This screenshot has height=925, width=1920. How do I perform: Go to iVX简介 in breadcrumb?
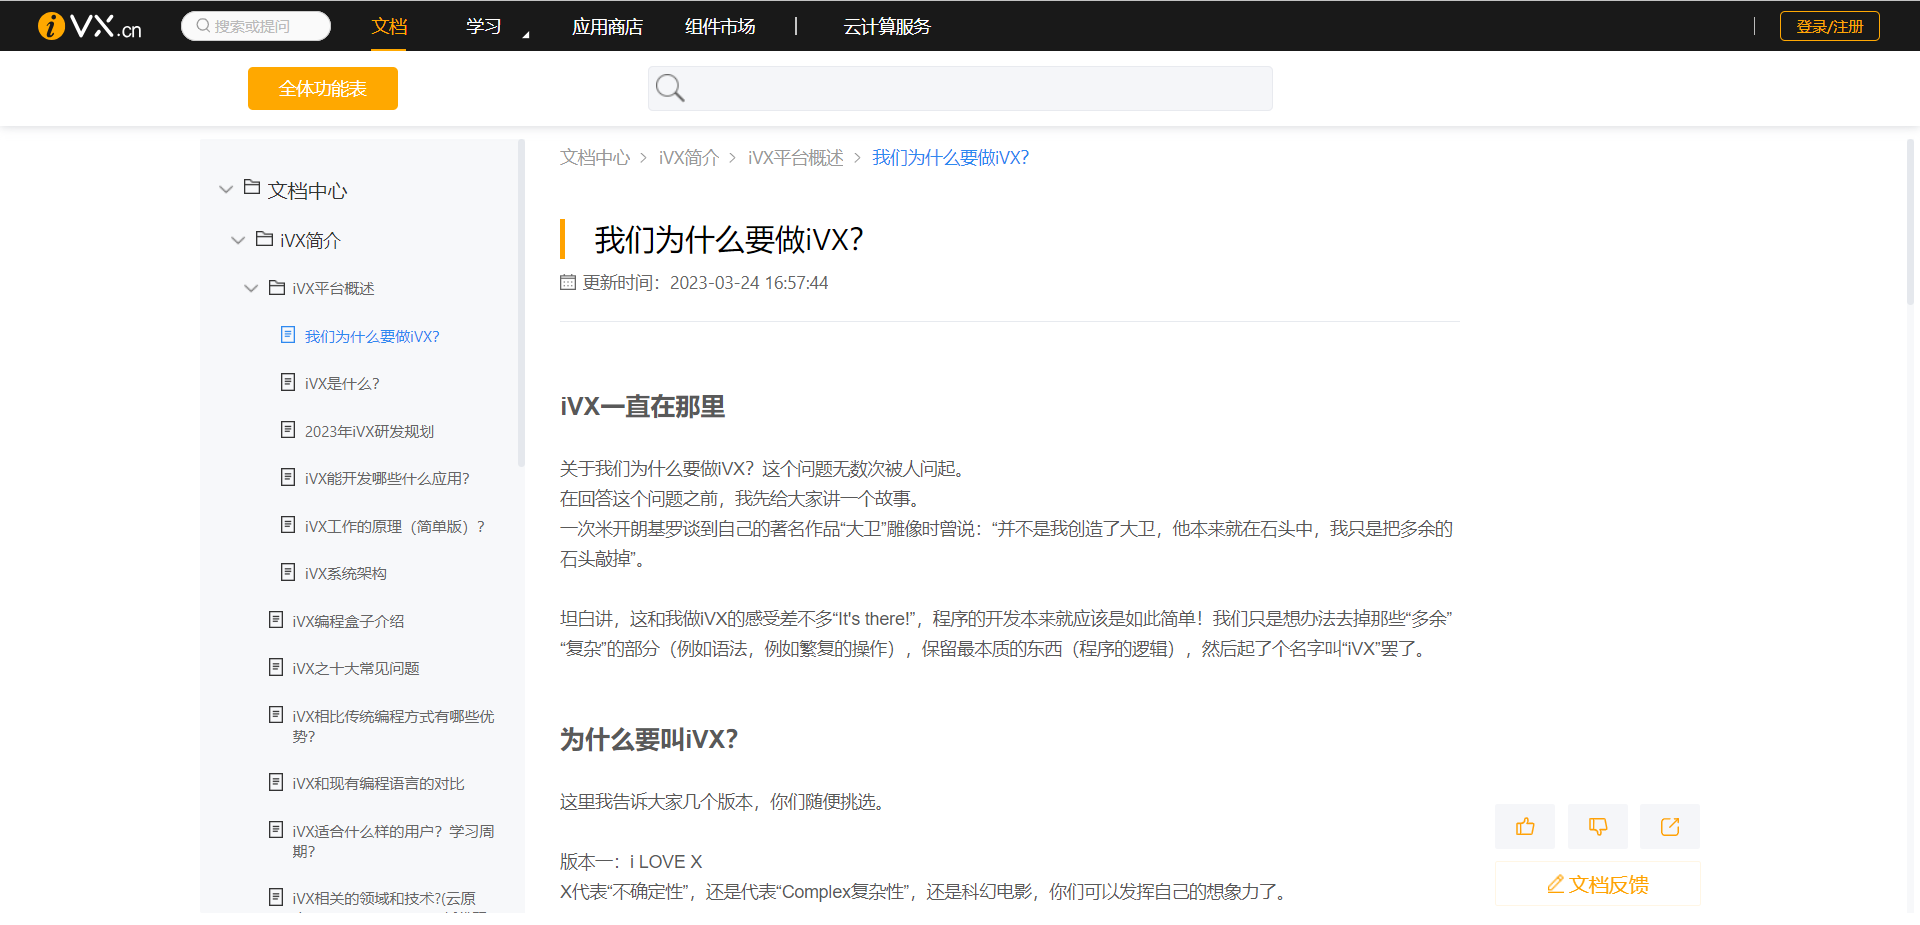coord(689,158)
